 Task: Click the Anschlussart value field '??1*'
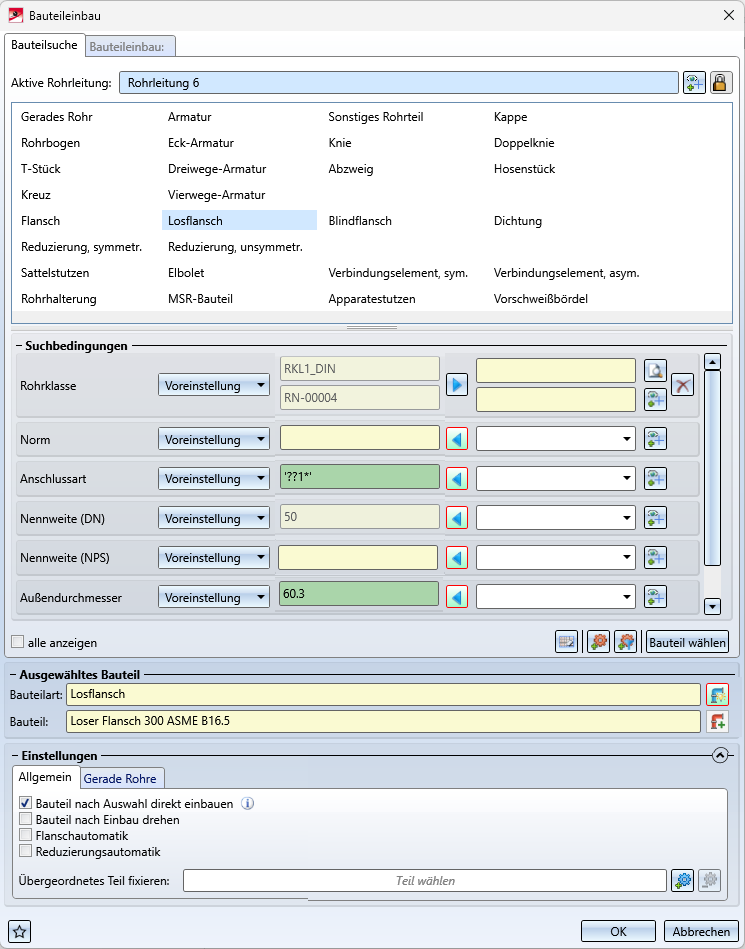pos(359,477)
